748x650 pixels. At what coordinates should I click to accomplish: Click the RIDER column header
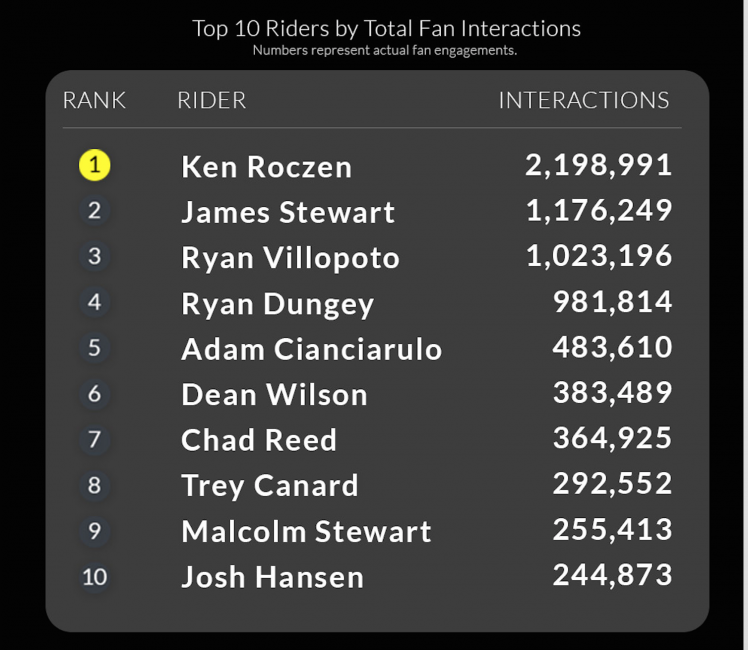[211, 101]
